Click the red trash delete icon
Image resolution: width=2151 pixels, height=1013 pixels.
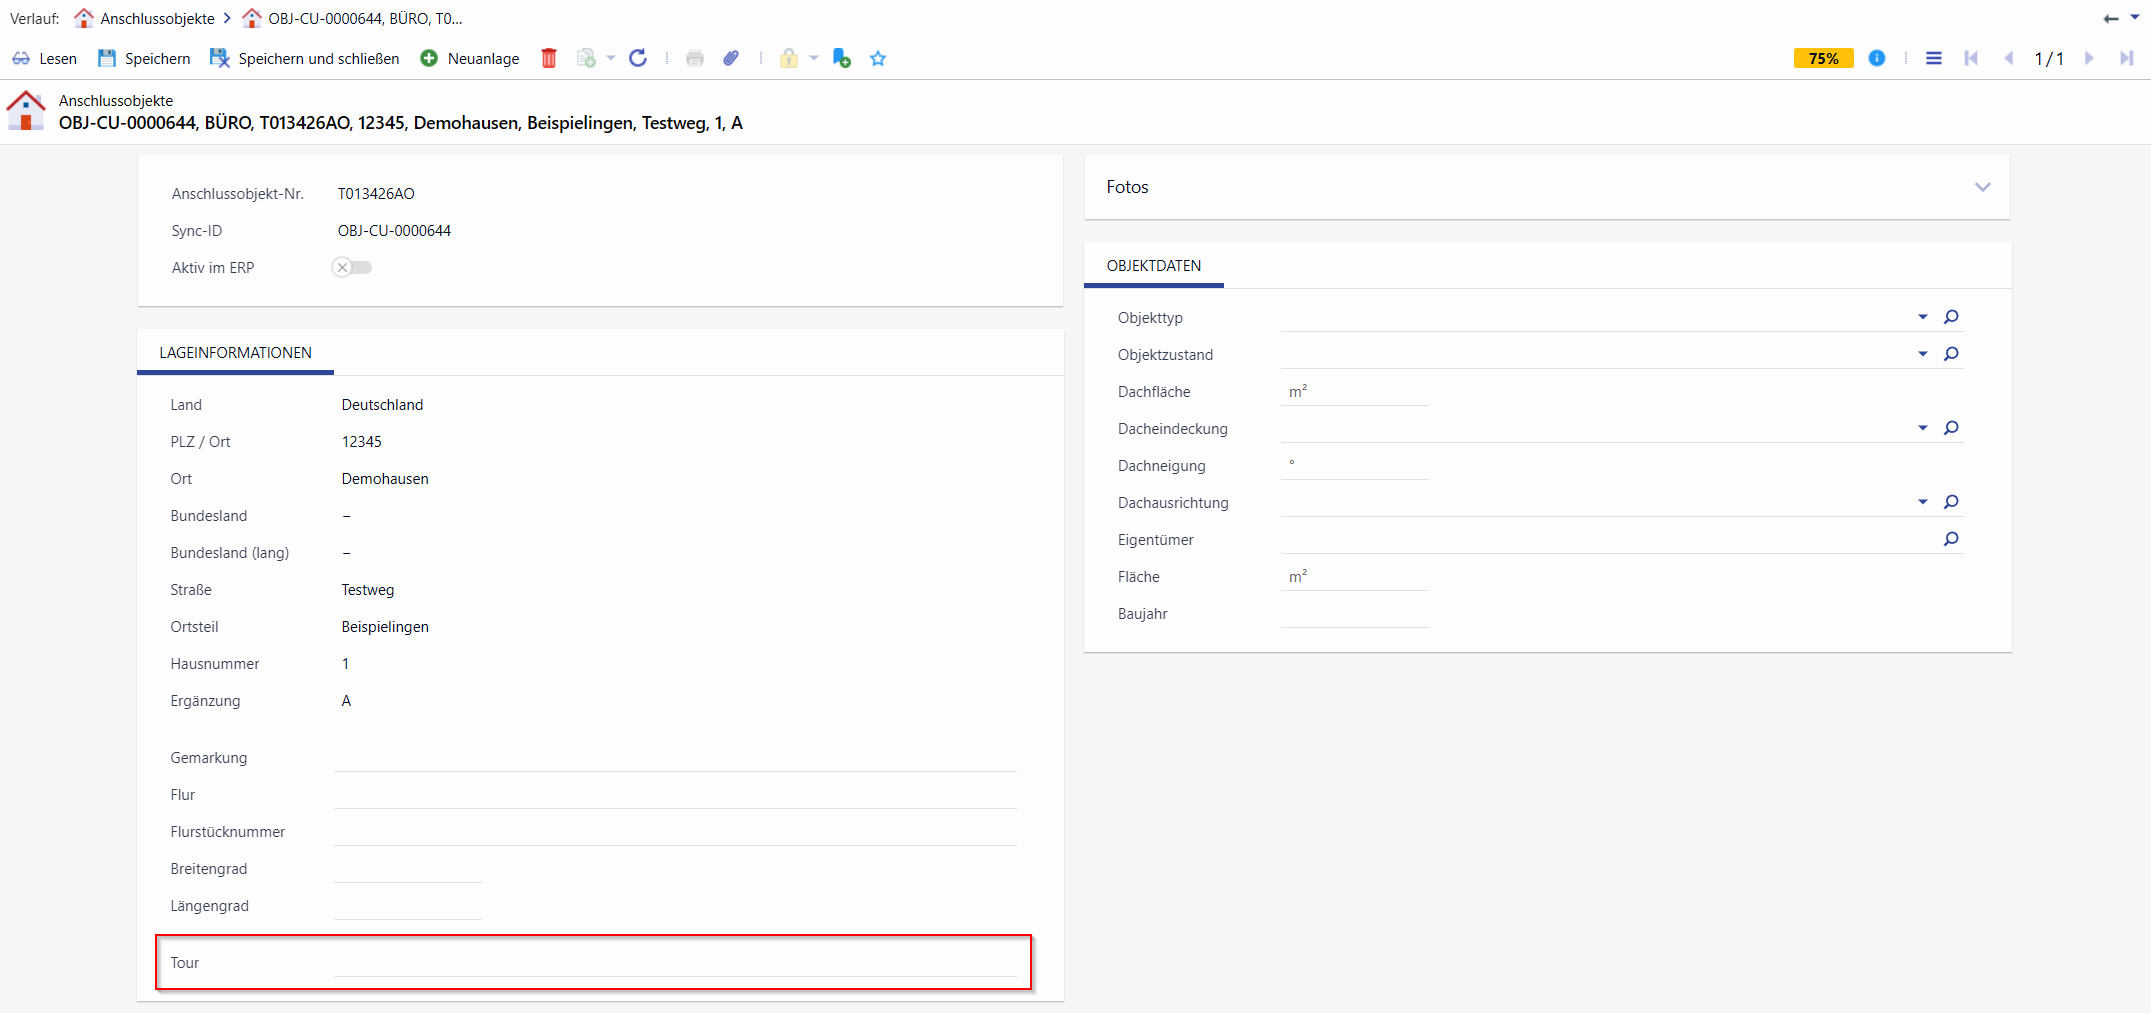pyautogui.click(x=549, y=58)
